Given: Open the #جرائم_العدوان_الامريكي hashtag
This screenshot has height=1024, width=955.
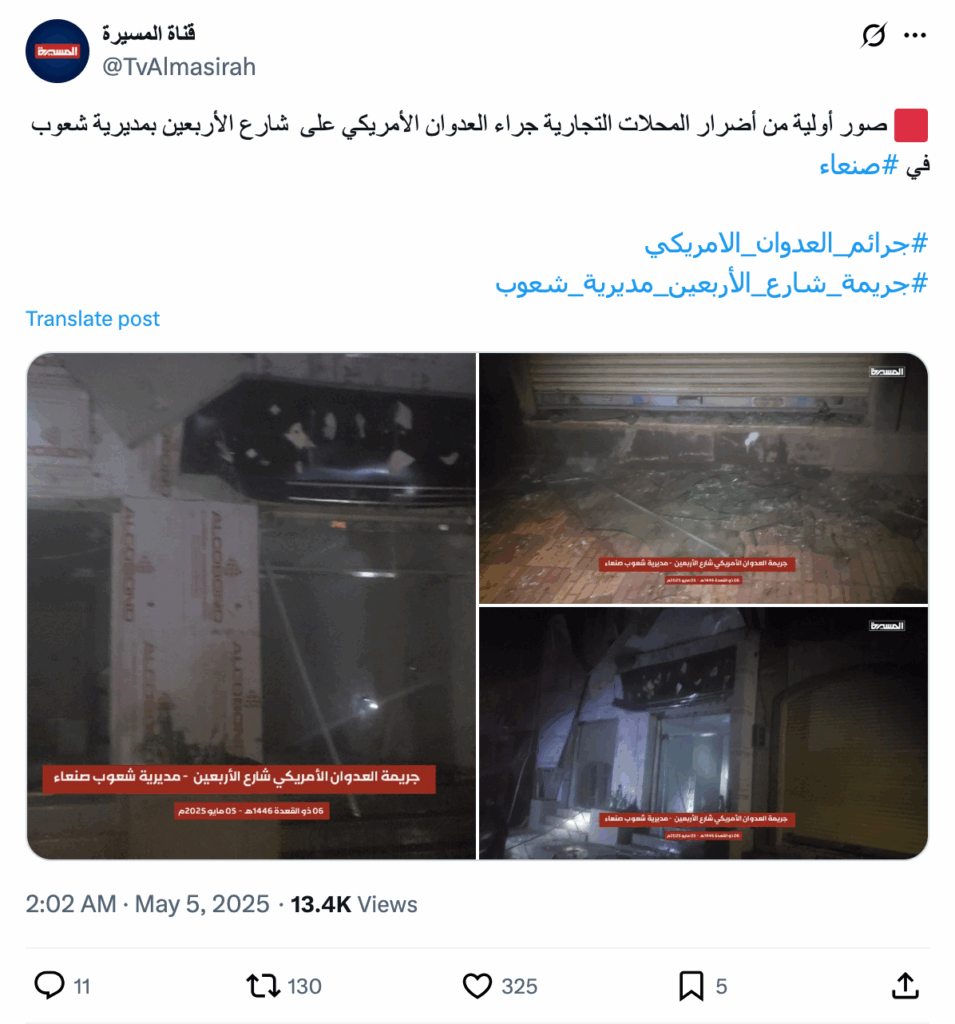Looking at the screenshot, I should (x=786, y=244).
